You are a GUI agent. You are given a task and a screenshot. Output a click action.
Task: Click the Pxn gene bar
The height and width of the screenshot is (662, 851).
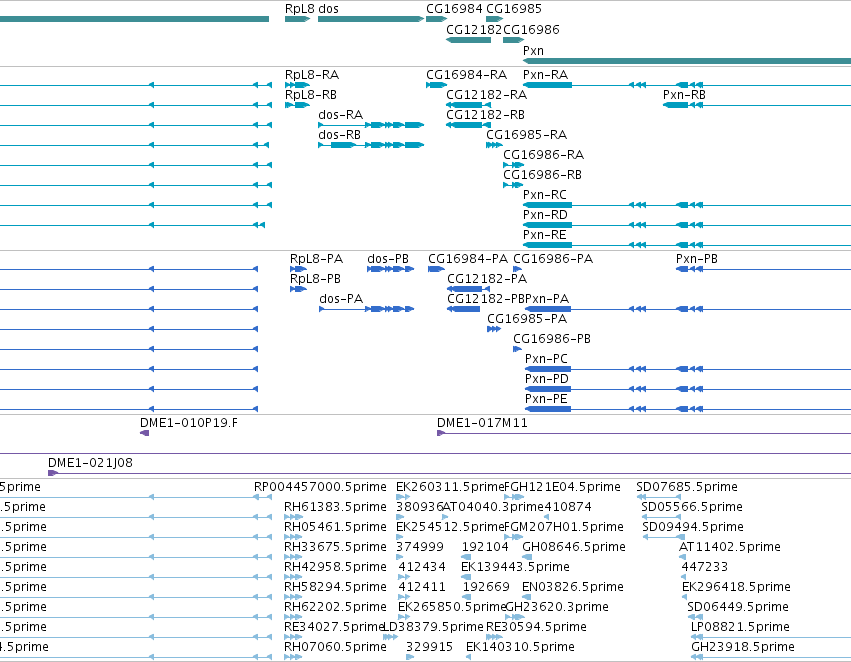[687, 61]
